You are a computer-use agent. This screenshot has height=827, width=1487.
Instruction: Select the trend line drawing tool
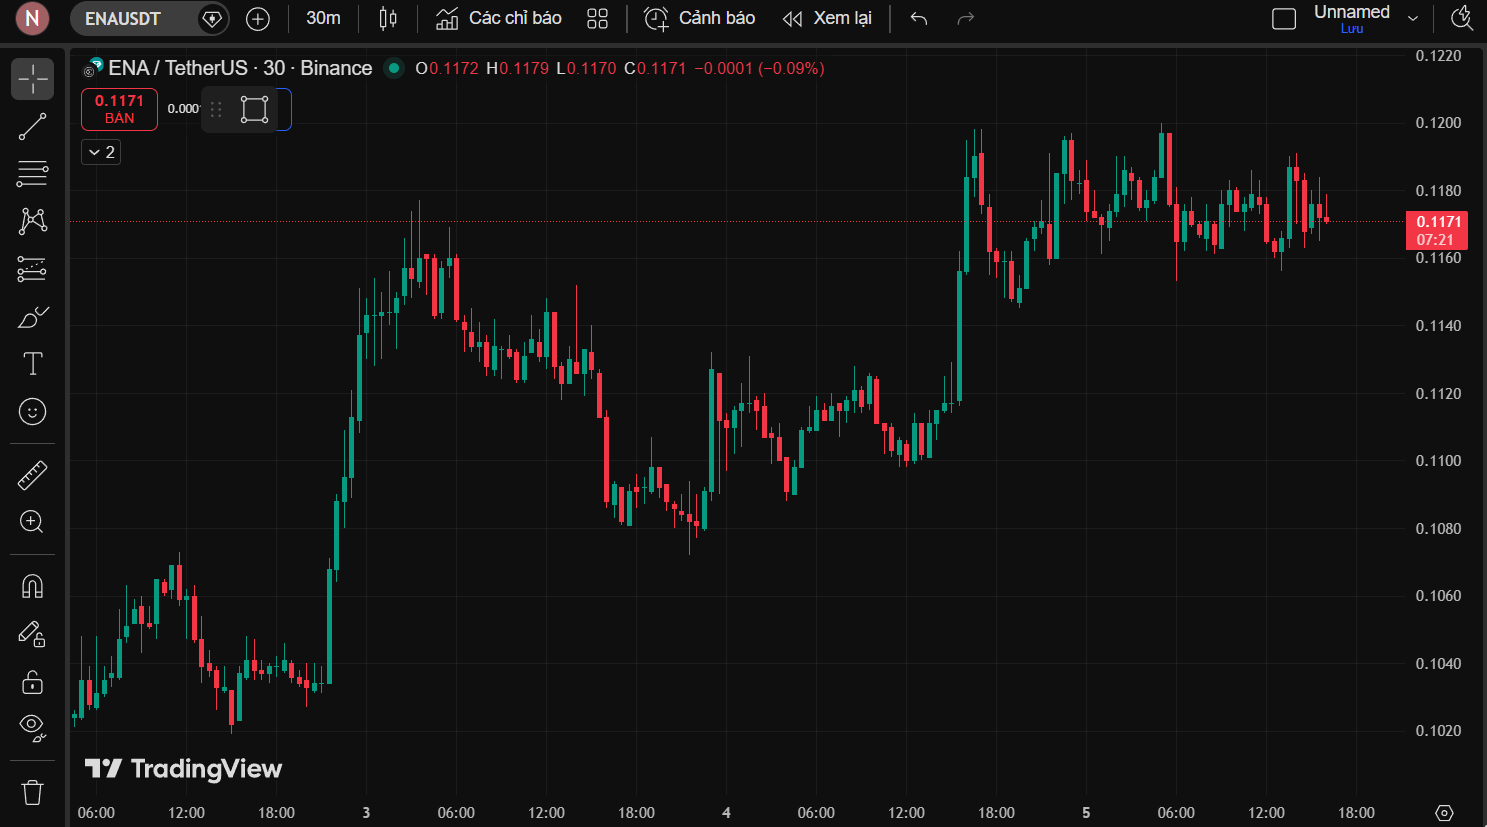click(x=32, y=127)
